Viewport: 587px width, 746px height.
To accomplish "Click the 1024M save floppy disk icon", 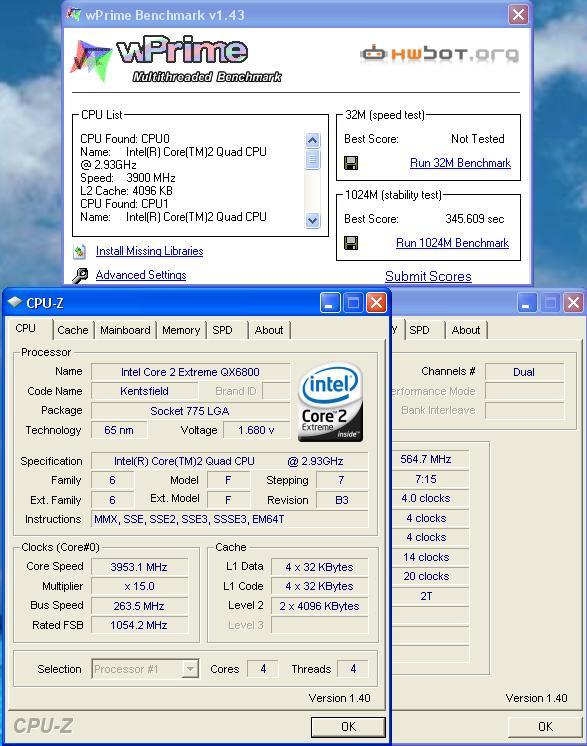I will [x=351, y=243].
